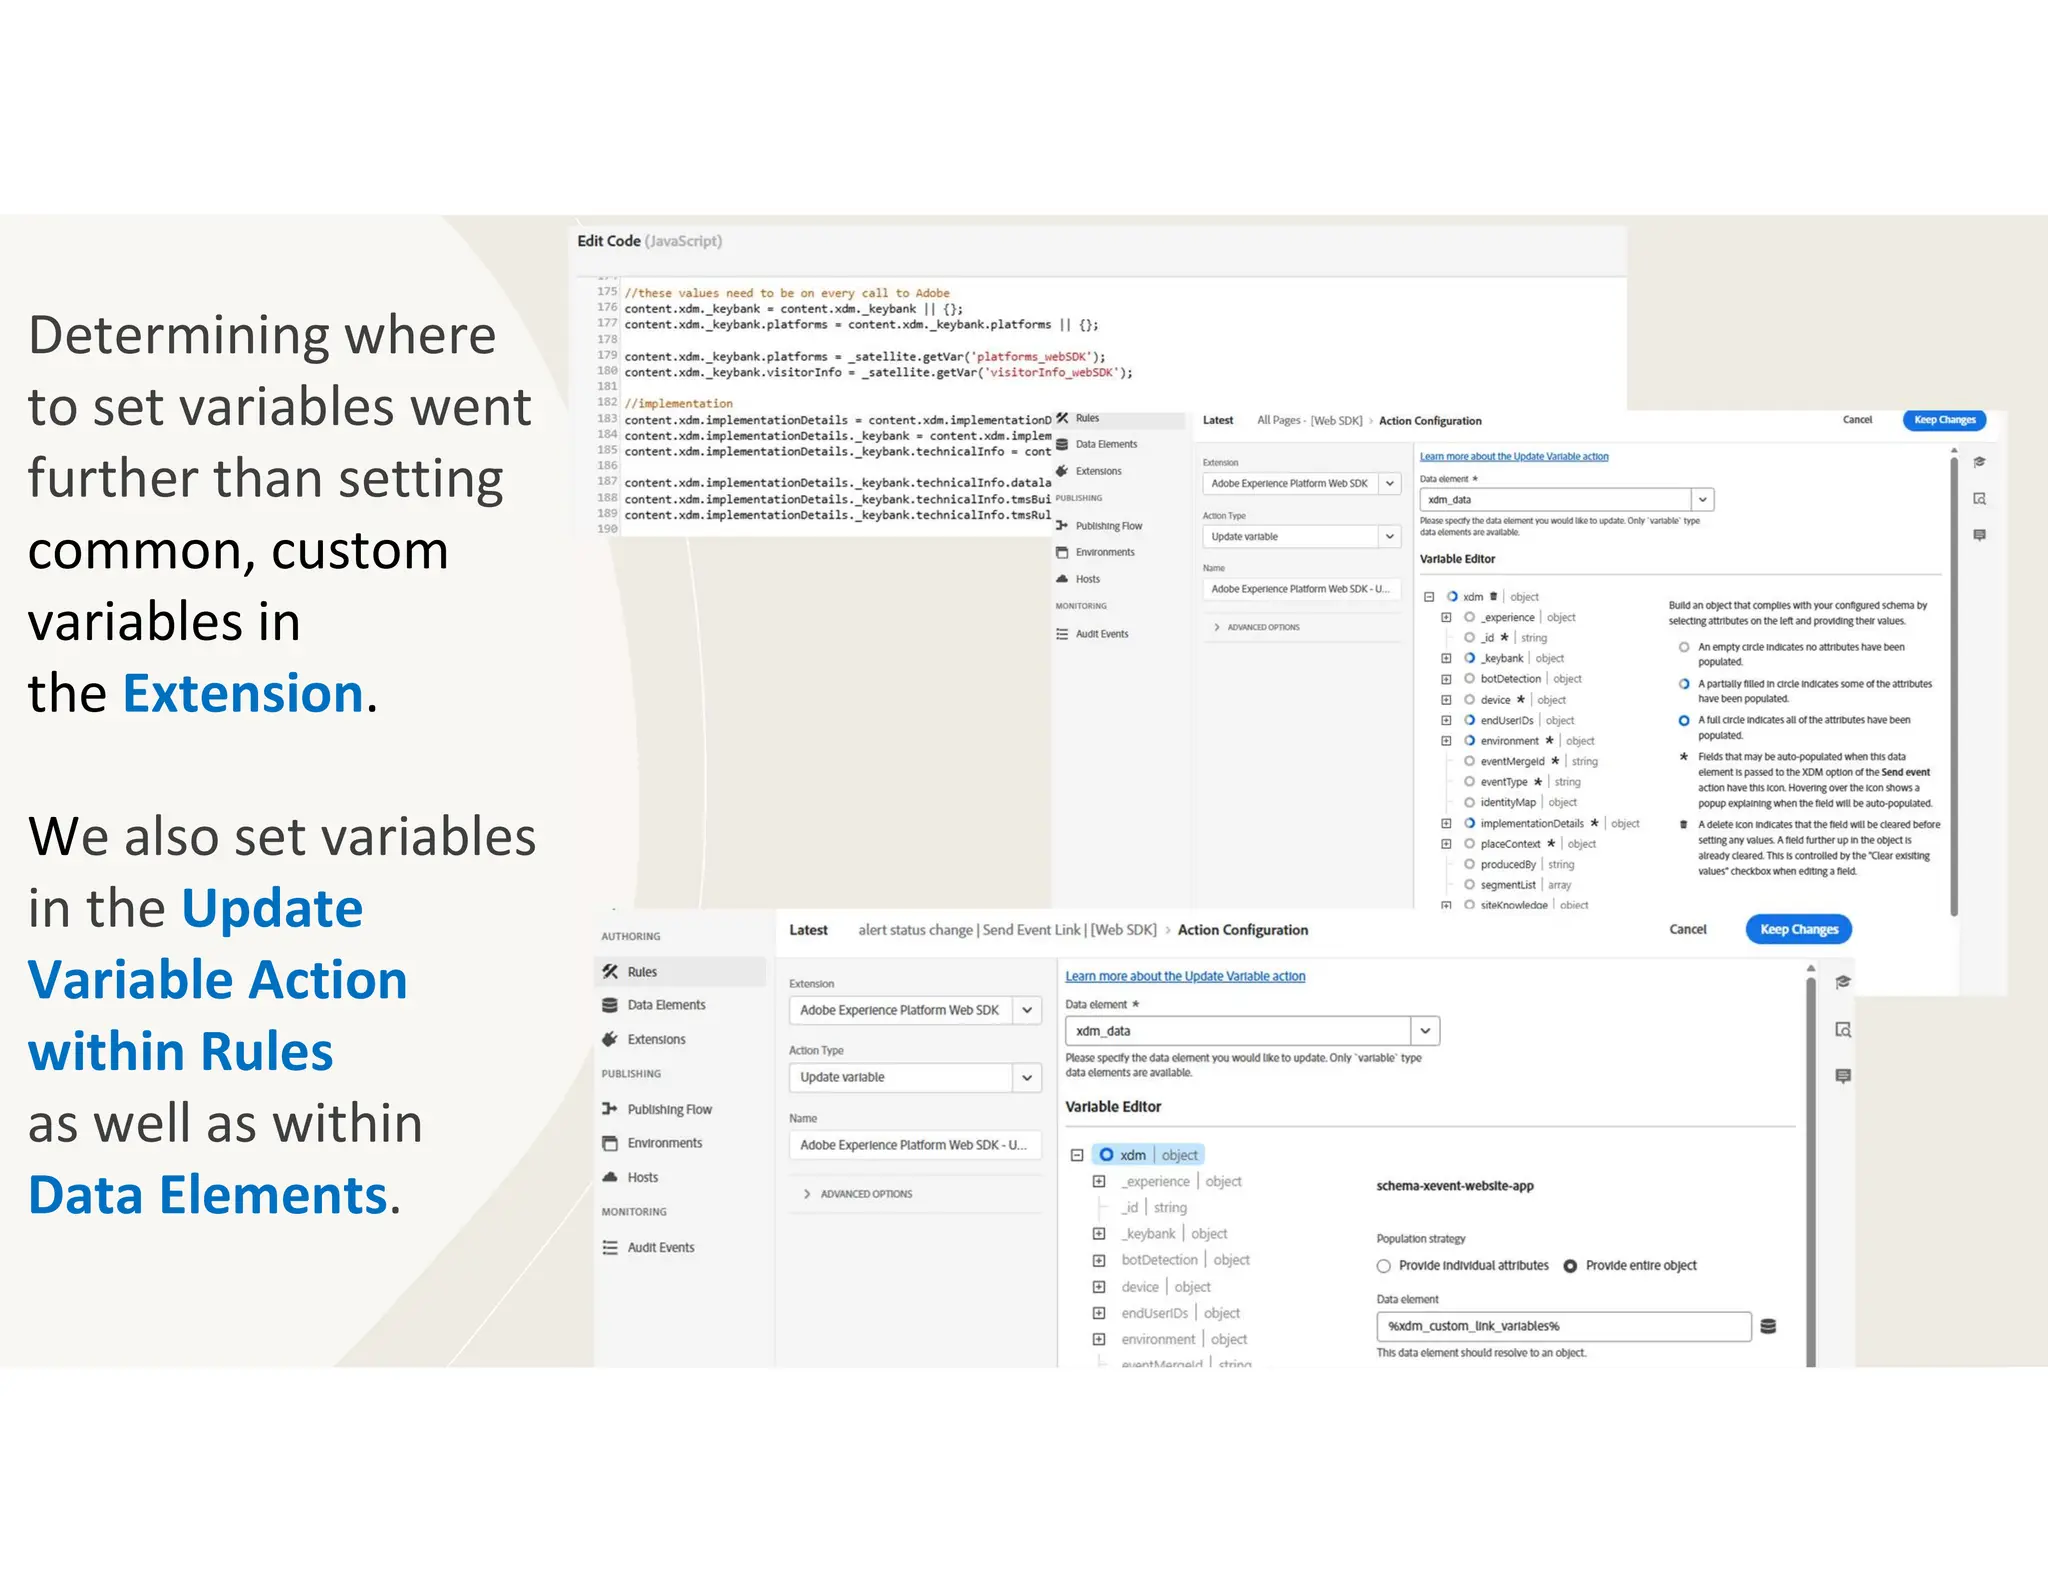Viewport: 2048px width, 1582px height.
Task: Expand _keybank node in All Pages panel
Action: pos(1446,658)
